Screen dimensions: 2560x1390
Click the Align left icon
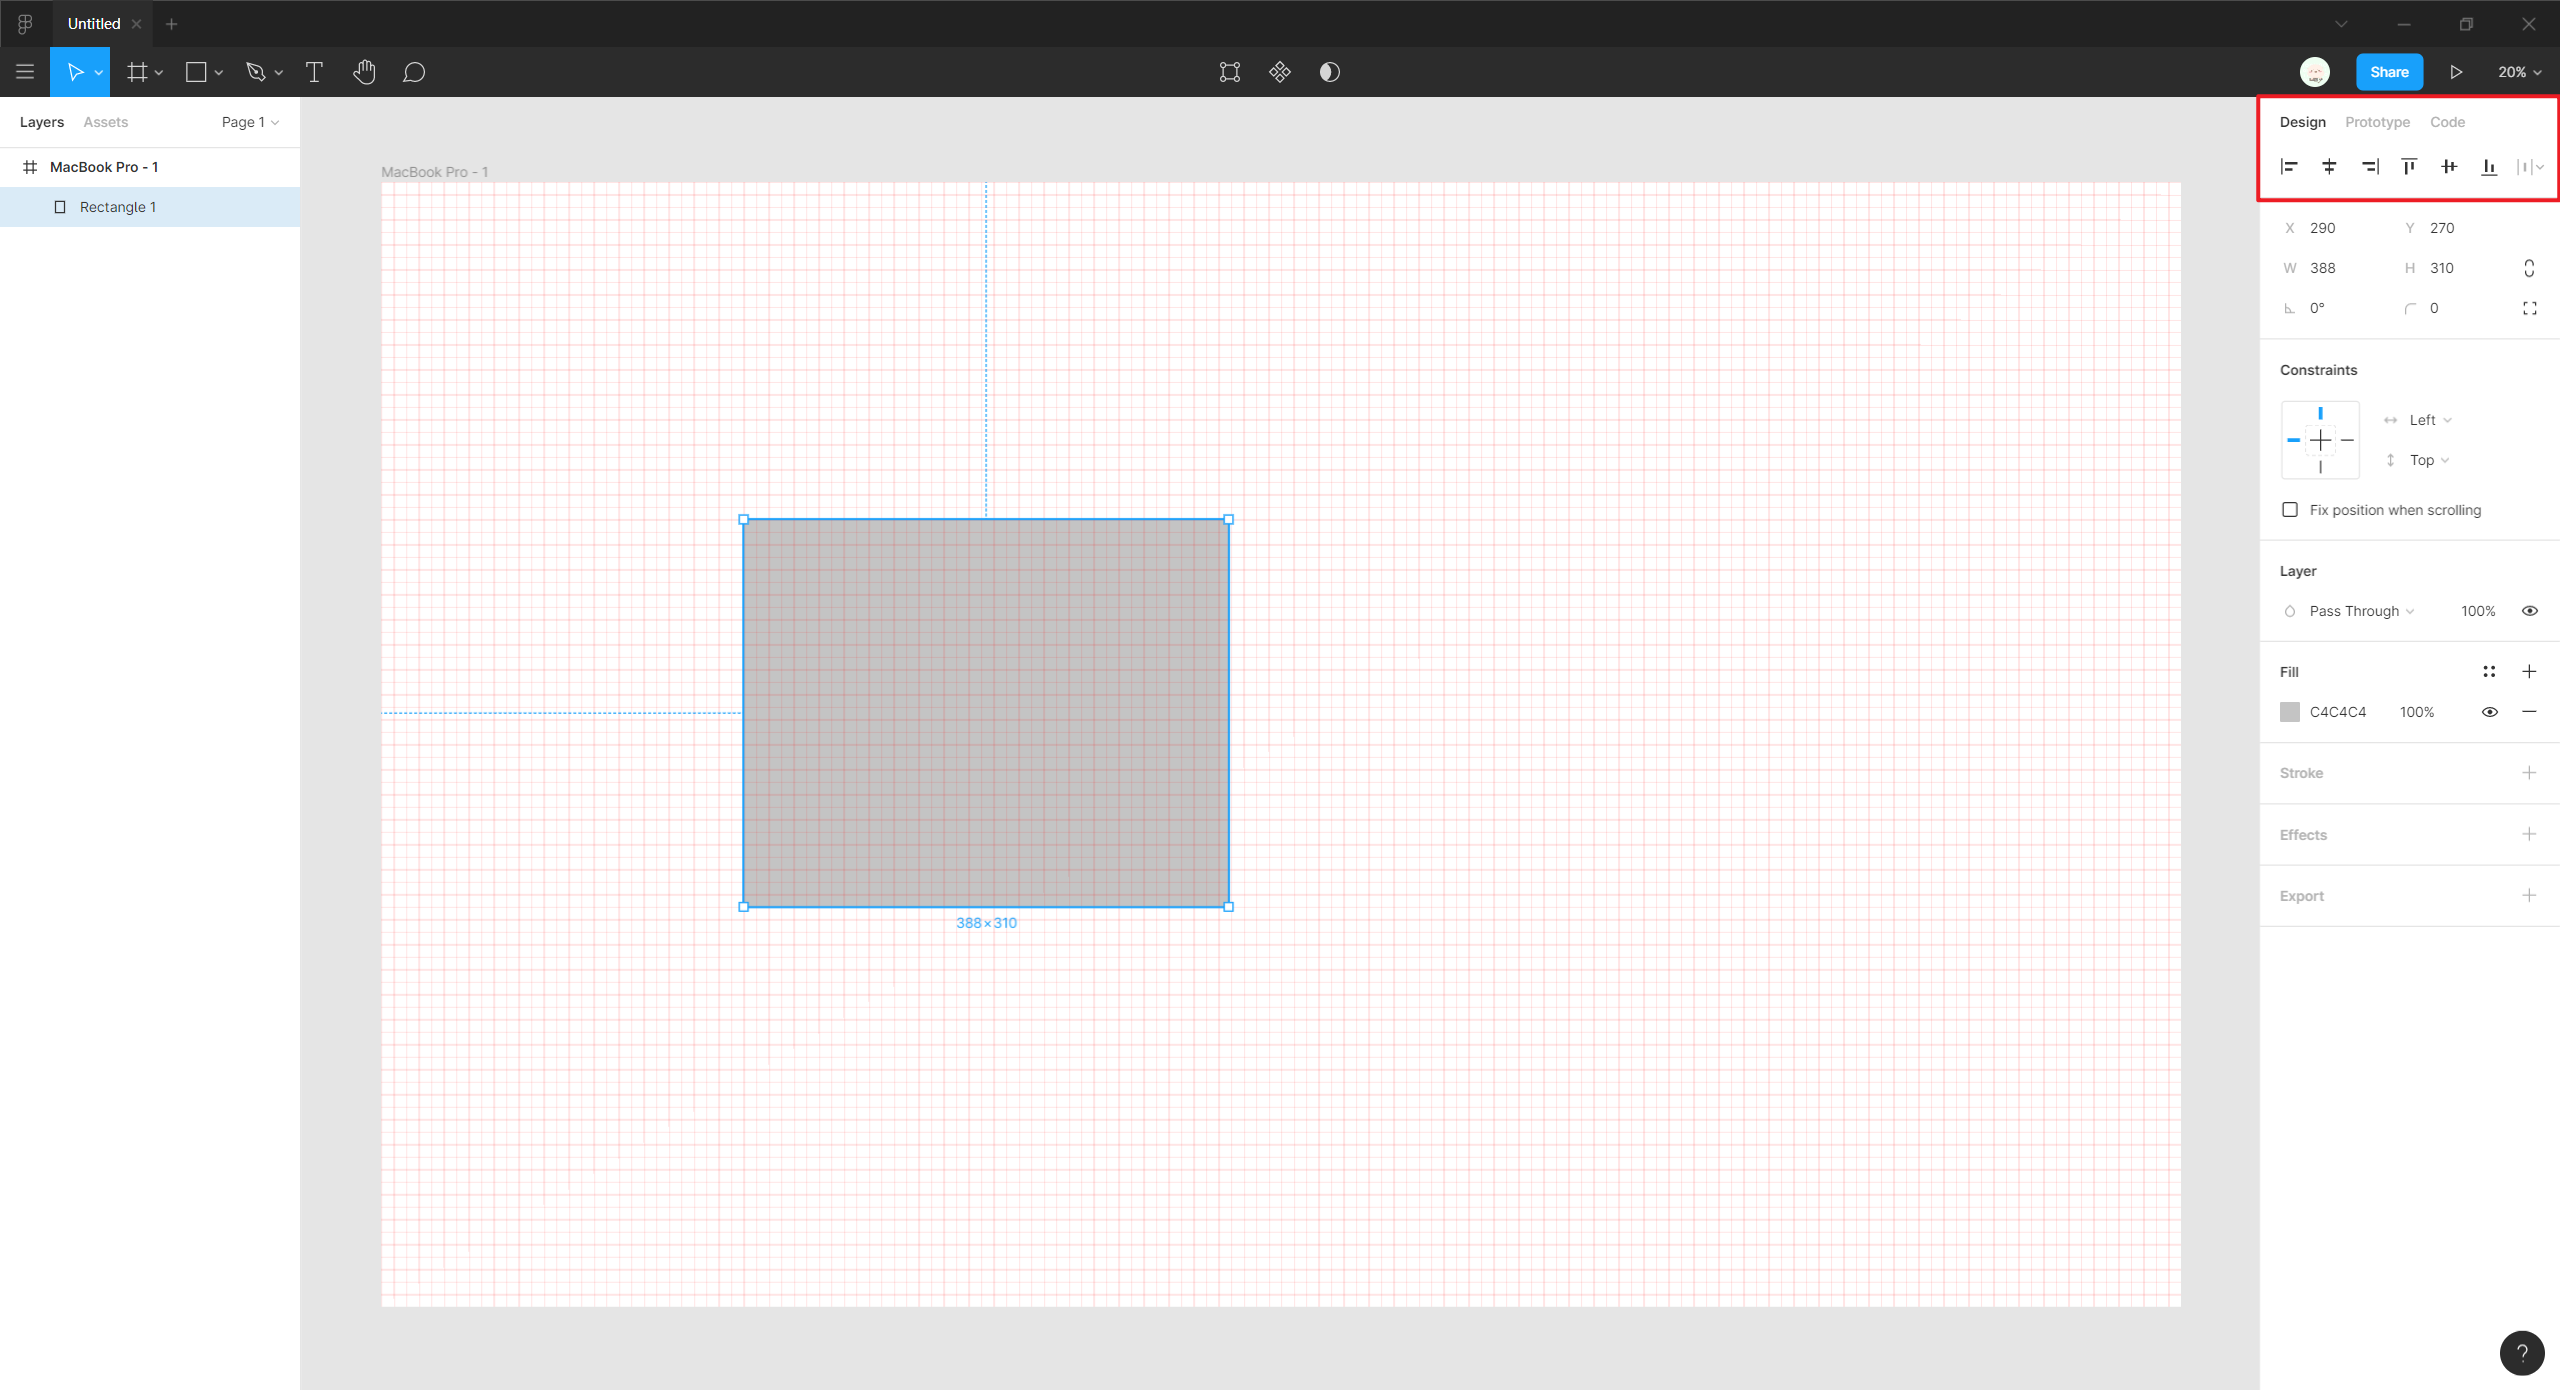pyautogui.click(x=2289, y=167)
